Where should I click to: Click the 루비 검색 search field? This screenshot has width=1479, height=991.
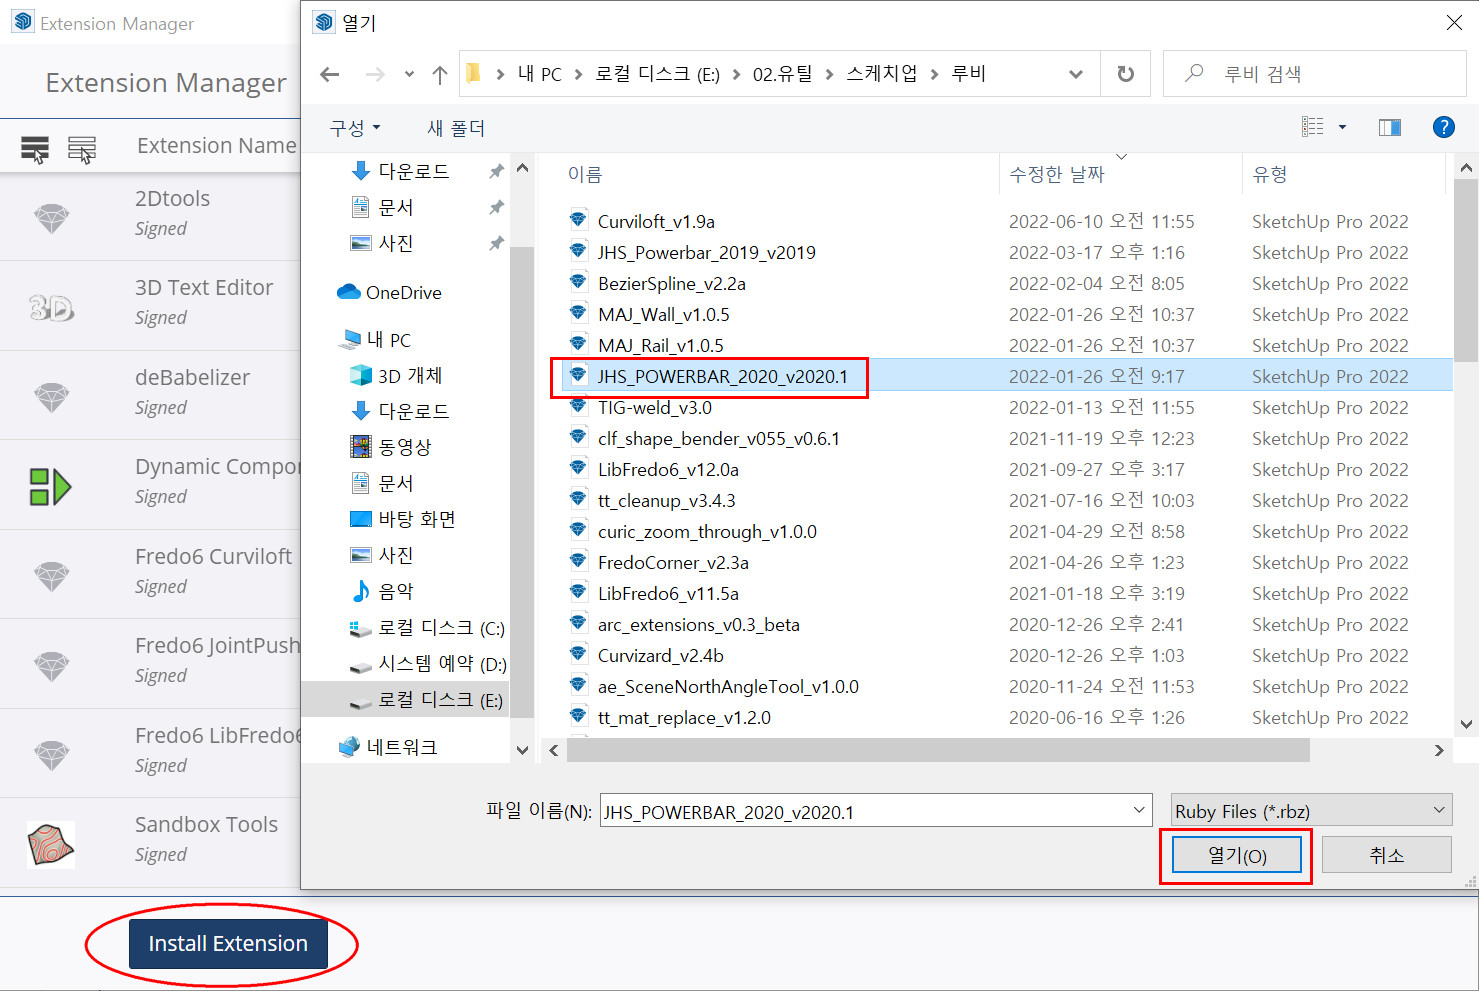tap(1314, 74)
